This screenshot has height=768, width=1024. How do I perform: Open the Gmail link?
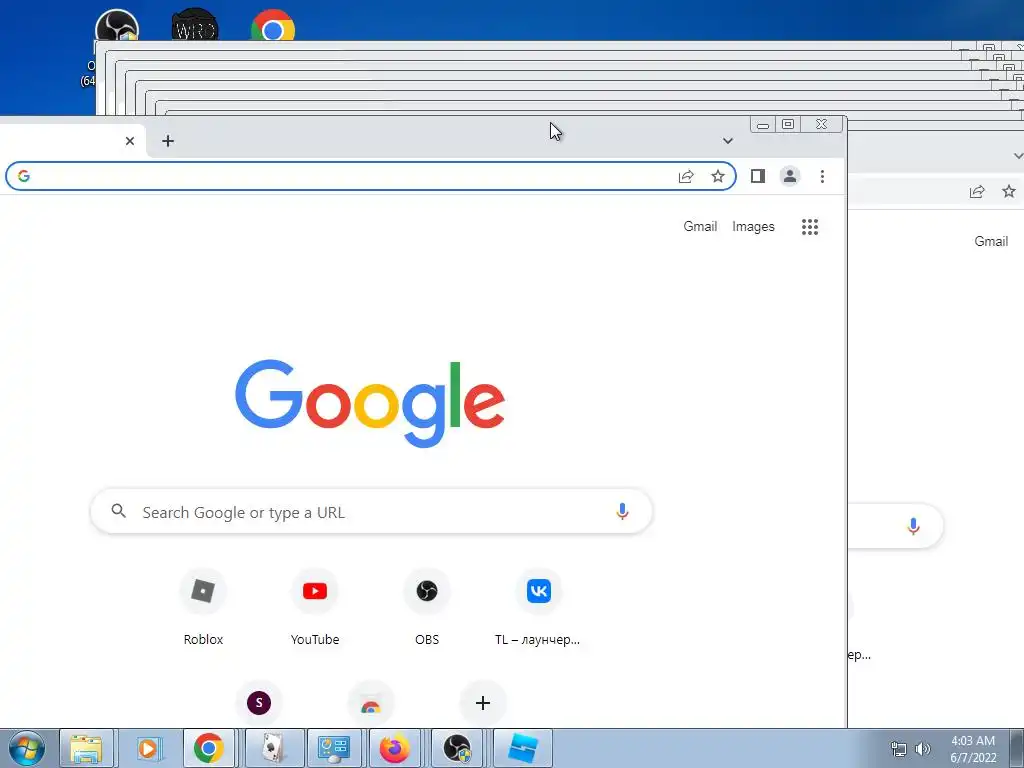click(x=700, y=227)
